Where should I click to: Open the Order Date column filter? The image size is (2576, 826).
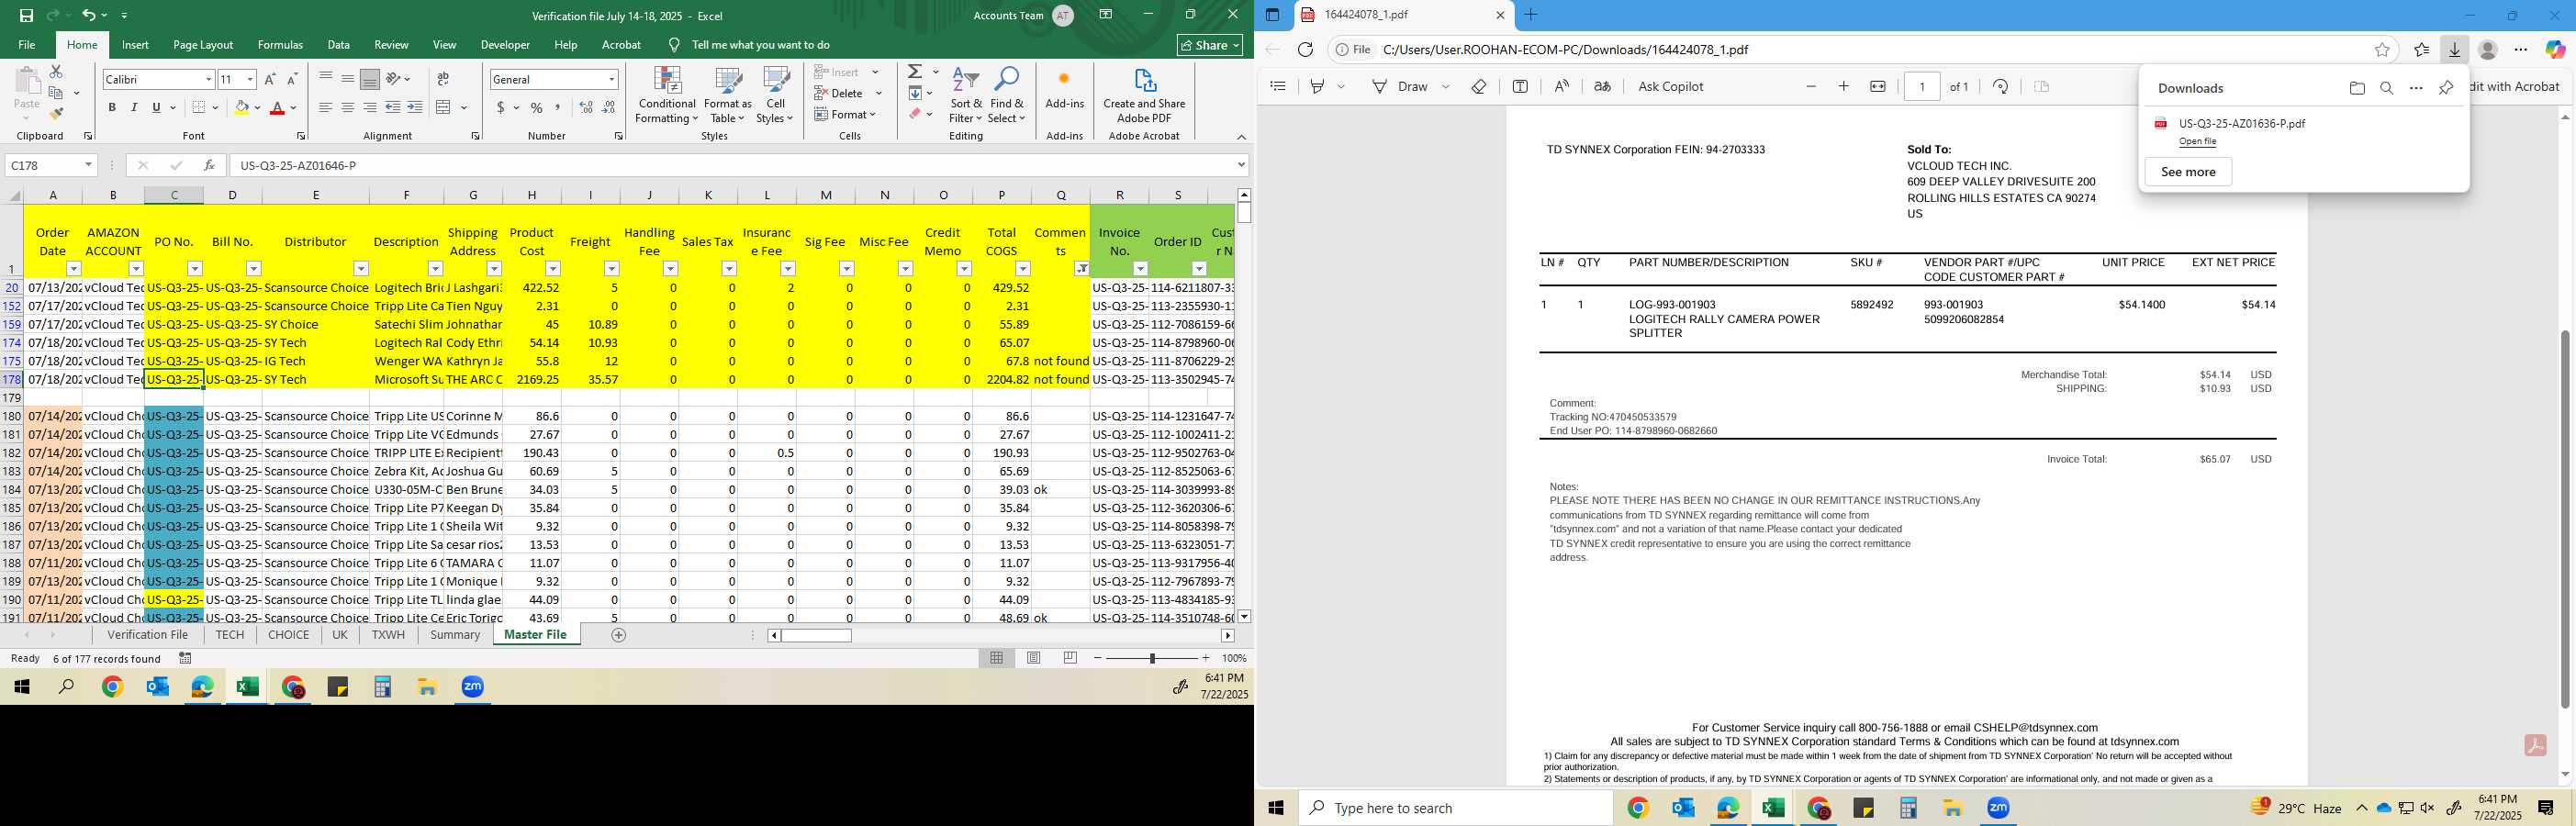(73, 269)
